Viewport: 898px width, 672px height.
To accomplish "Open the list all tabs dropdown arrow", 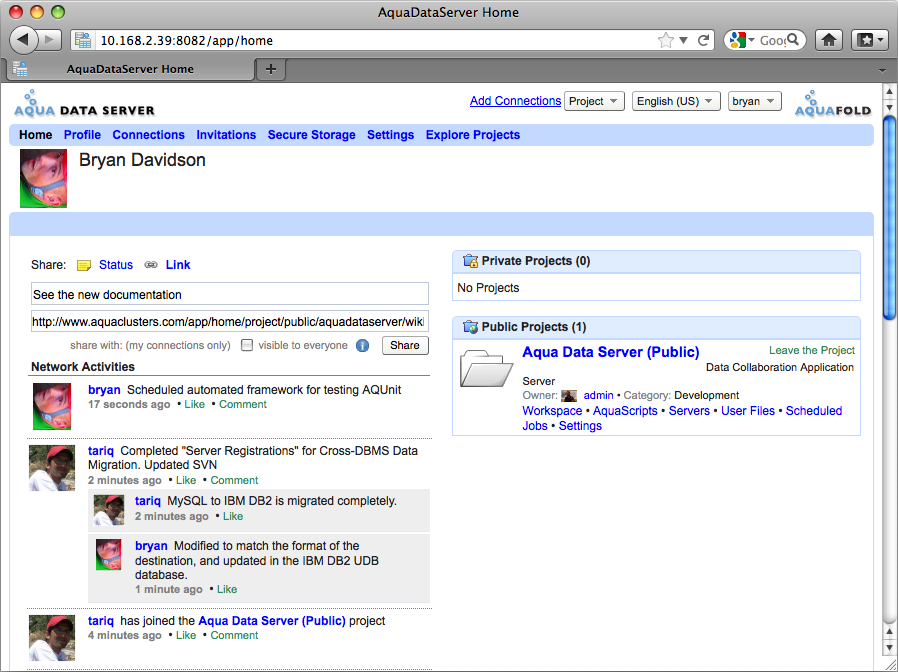I will 883,70.
